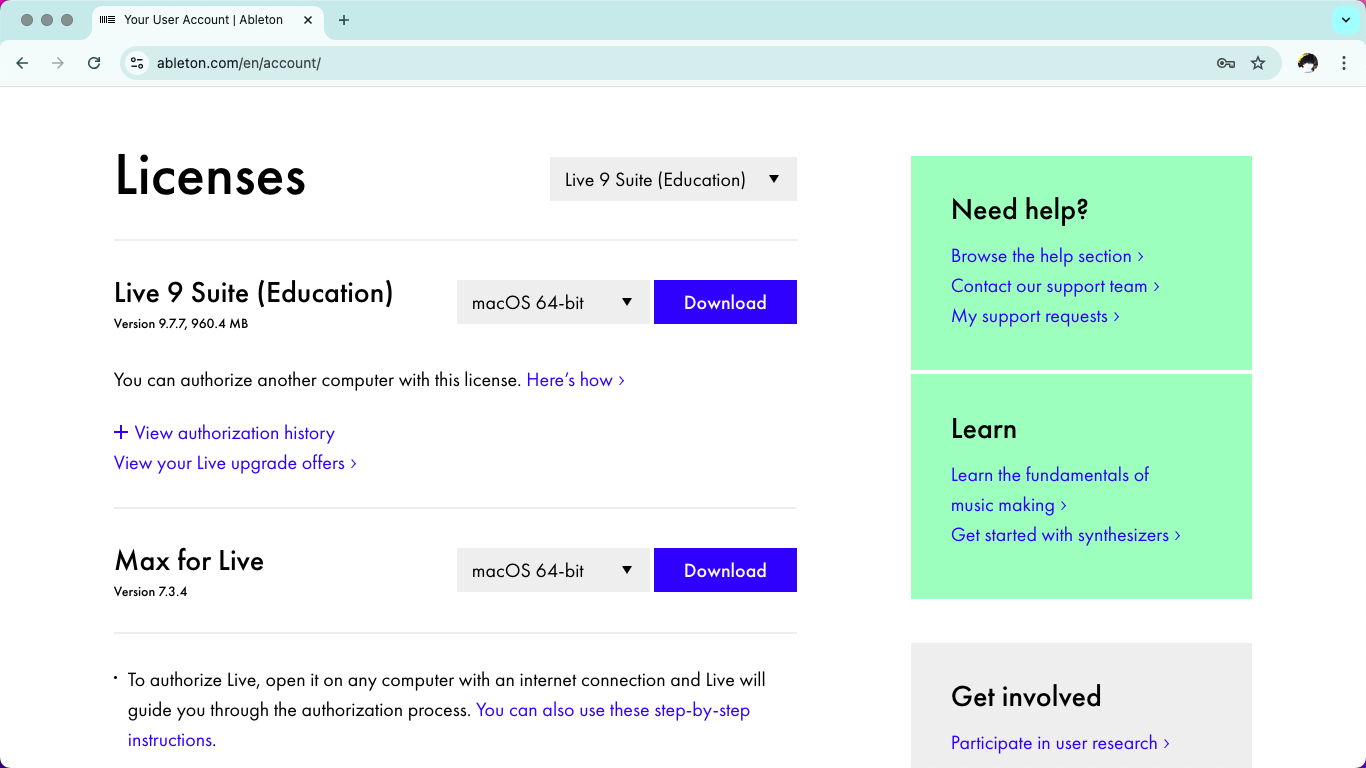The height and width of the screenshot is (768, 1366).
Task: Open Participate in user research
Action: 1060,743
